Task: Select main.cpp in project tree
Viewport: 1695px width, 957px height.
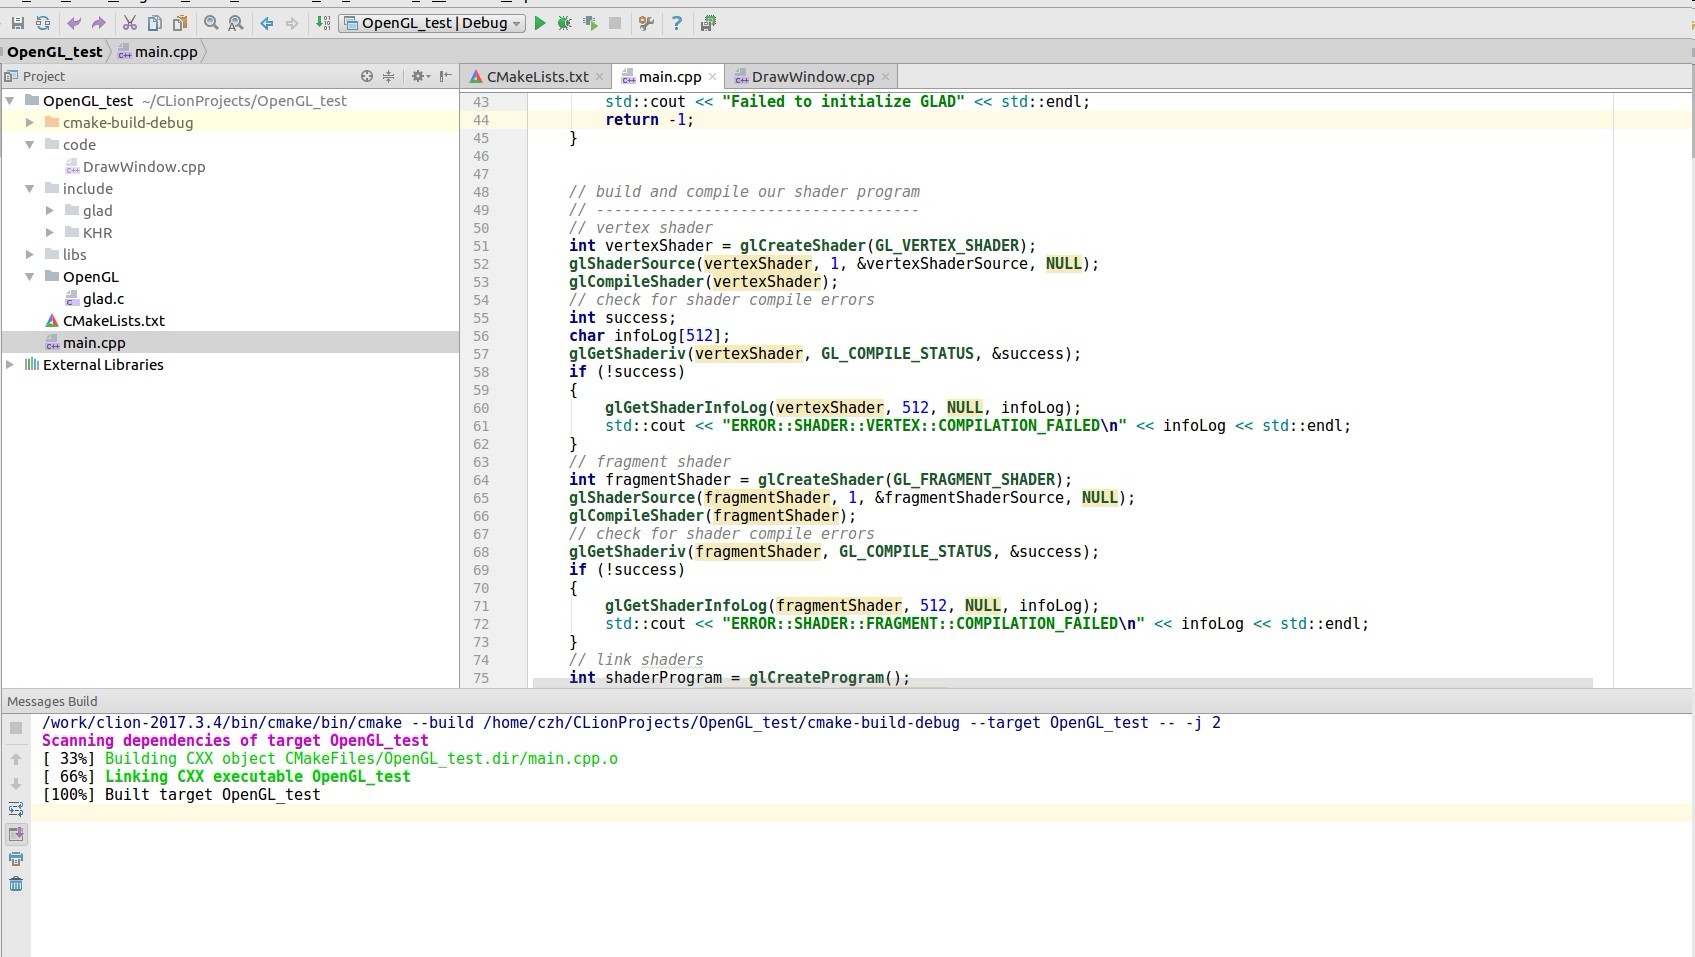Action: [x=94, y=342]
